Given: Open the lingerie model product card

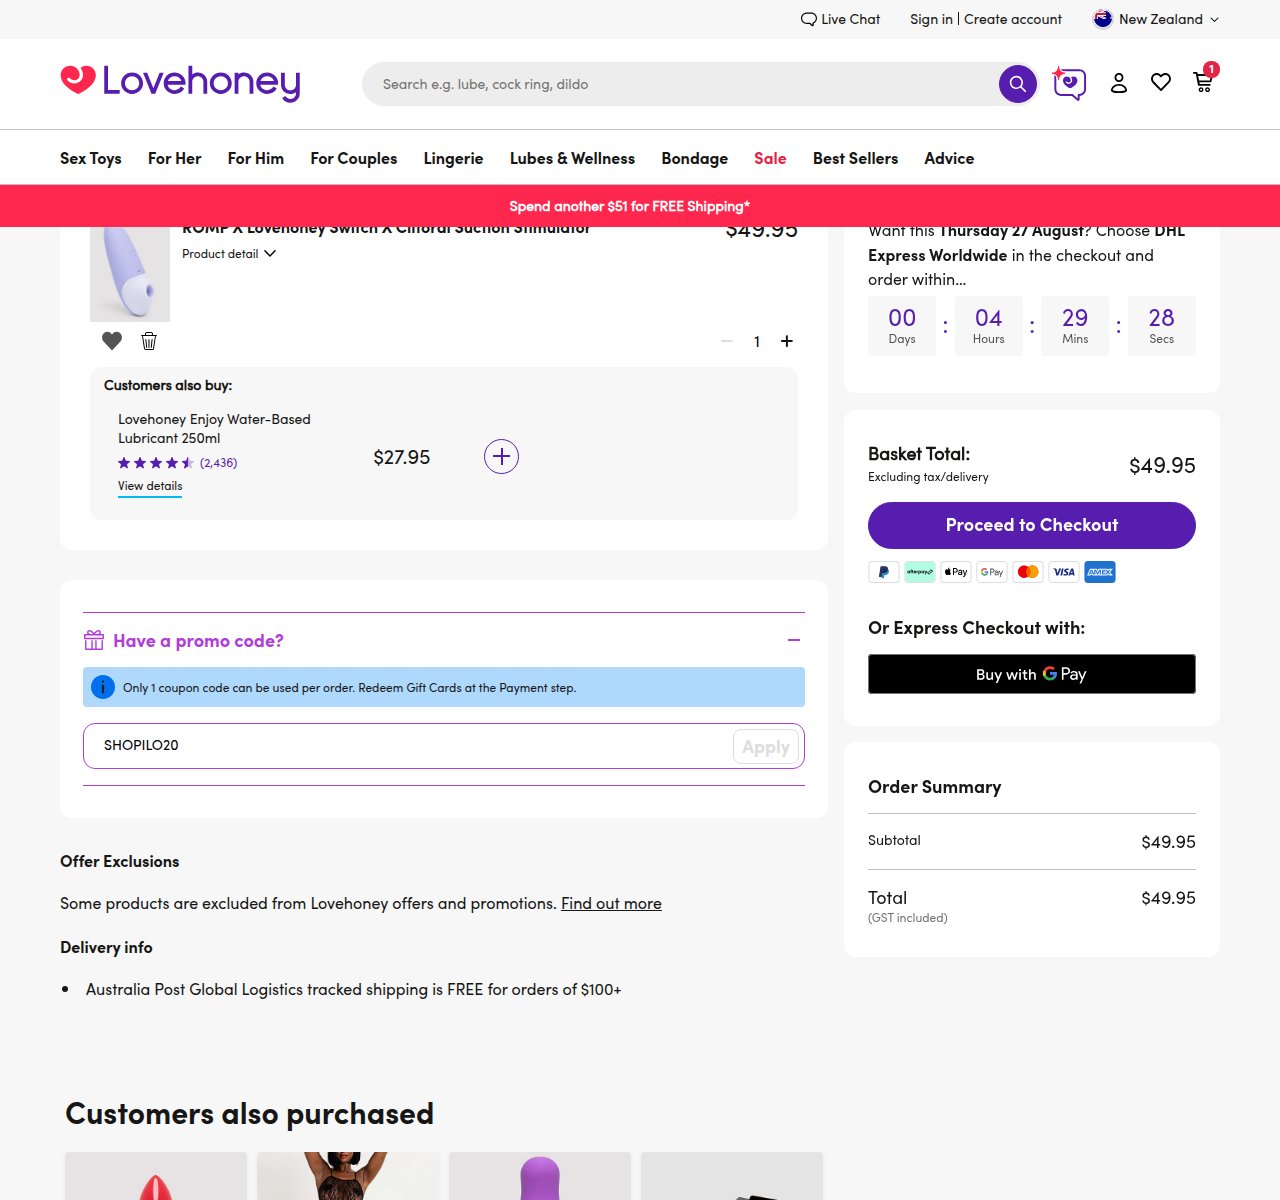Looking at the screenshot, I should coord(348,1176).
